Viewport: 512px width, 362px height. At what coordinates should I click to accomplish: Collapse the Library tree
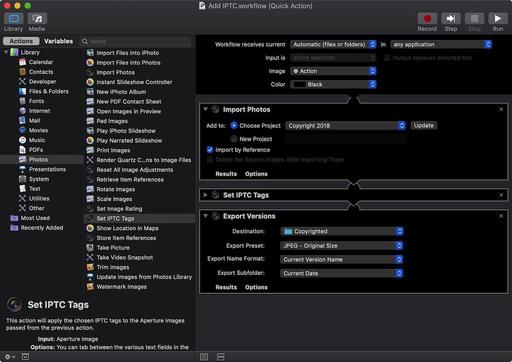(x=6, y=52)
